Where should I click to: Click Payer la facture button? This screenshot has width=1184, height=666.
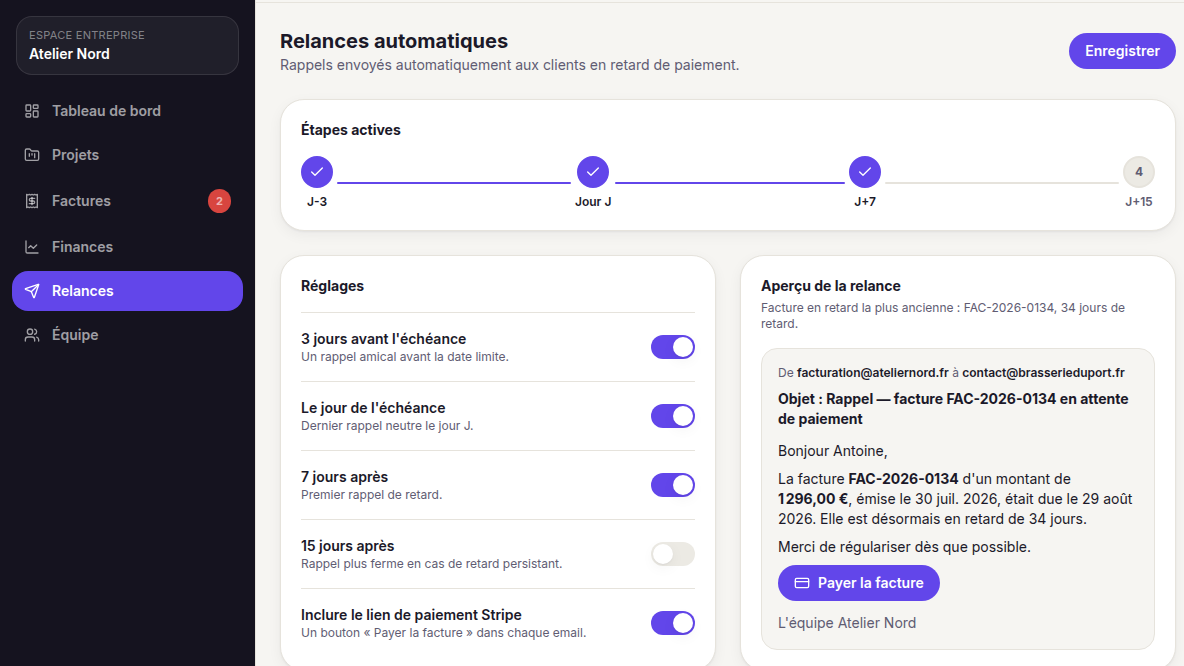(x=859, y=583)
